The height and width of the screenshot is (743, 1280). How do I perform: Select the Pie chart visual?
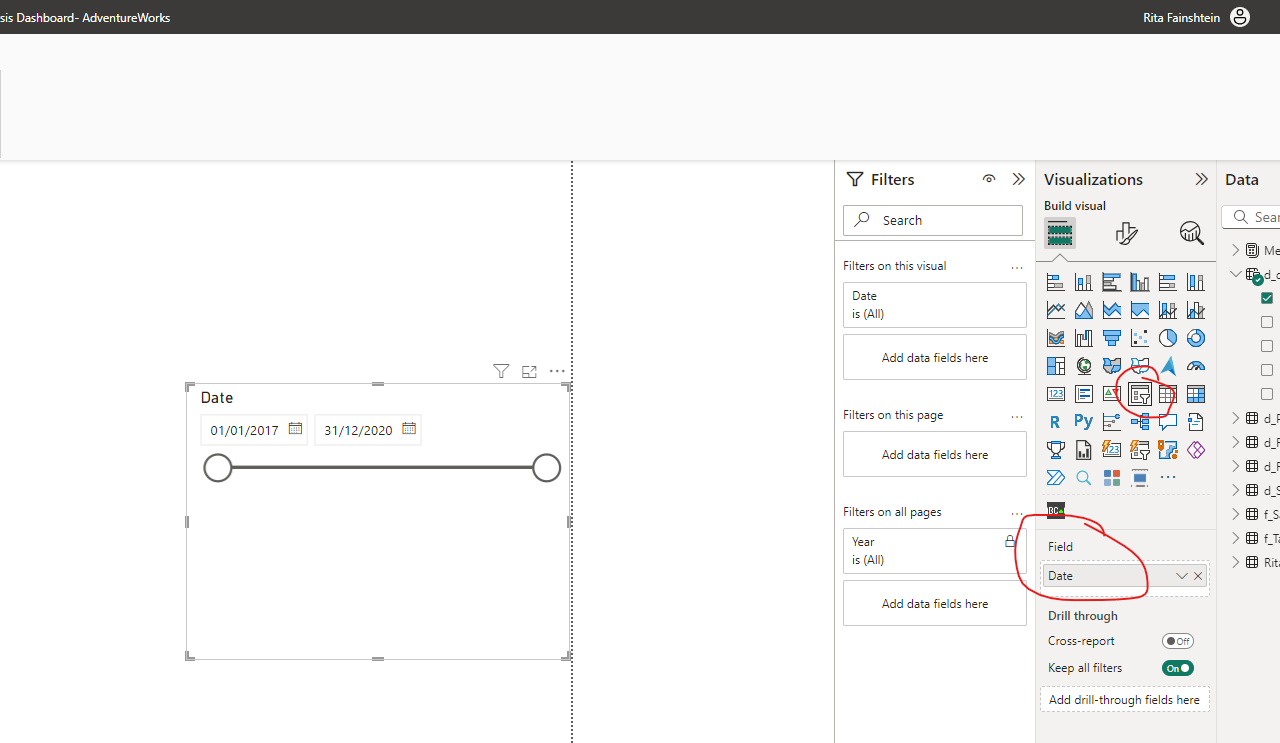1167,338
